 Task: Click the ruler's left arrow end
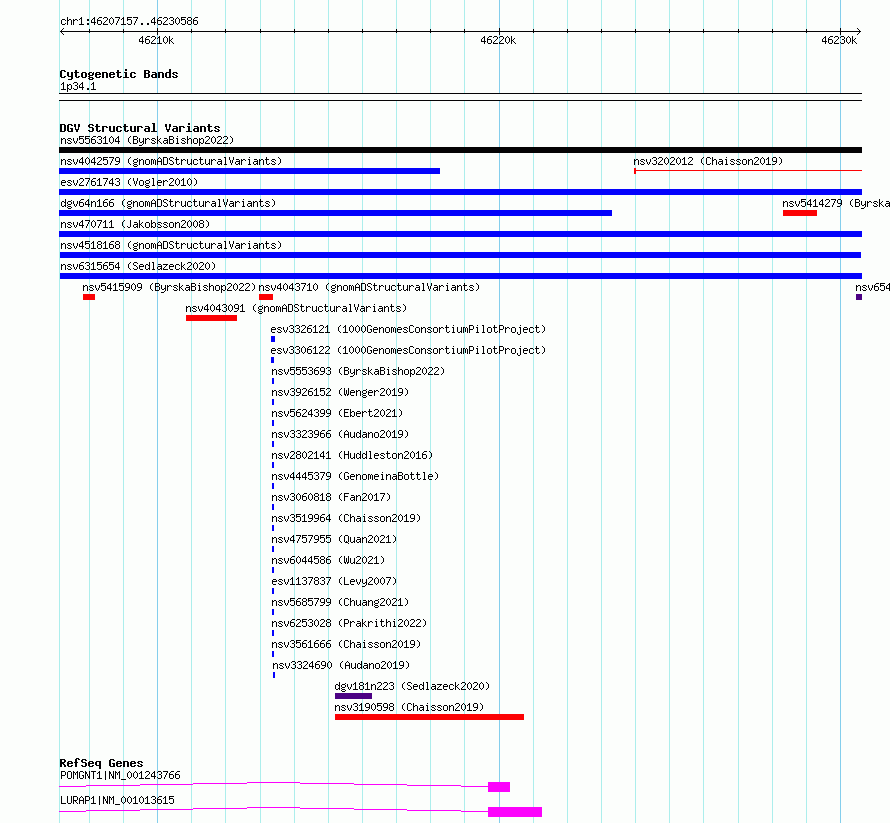point(62,31)
